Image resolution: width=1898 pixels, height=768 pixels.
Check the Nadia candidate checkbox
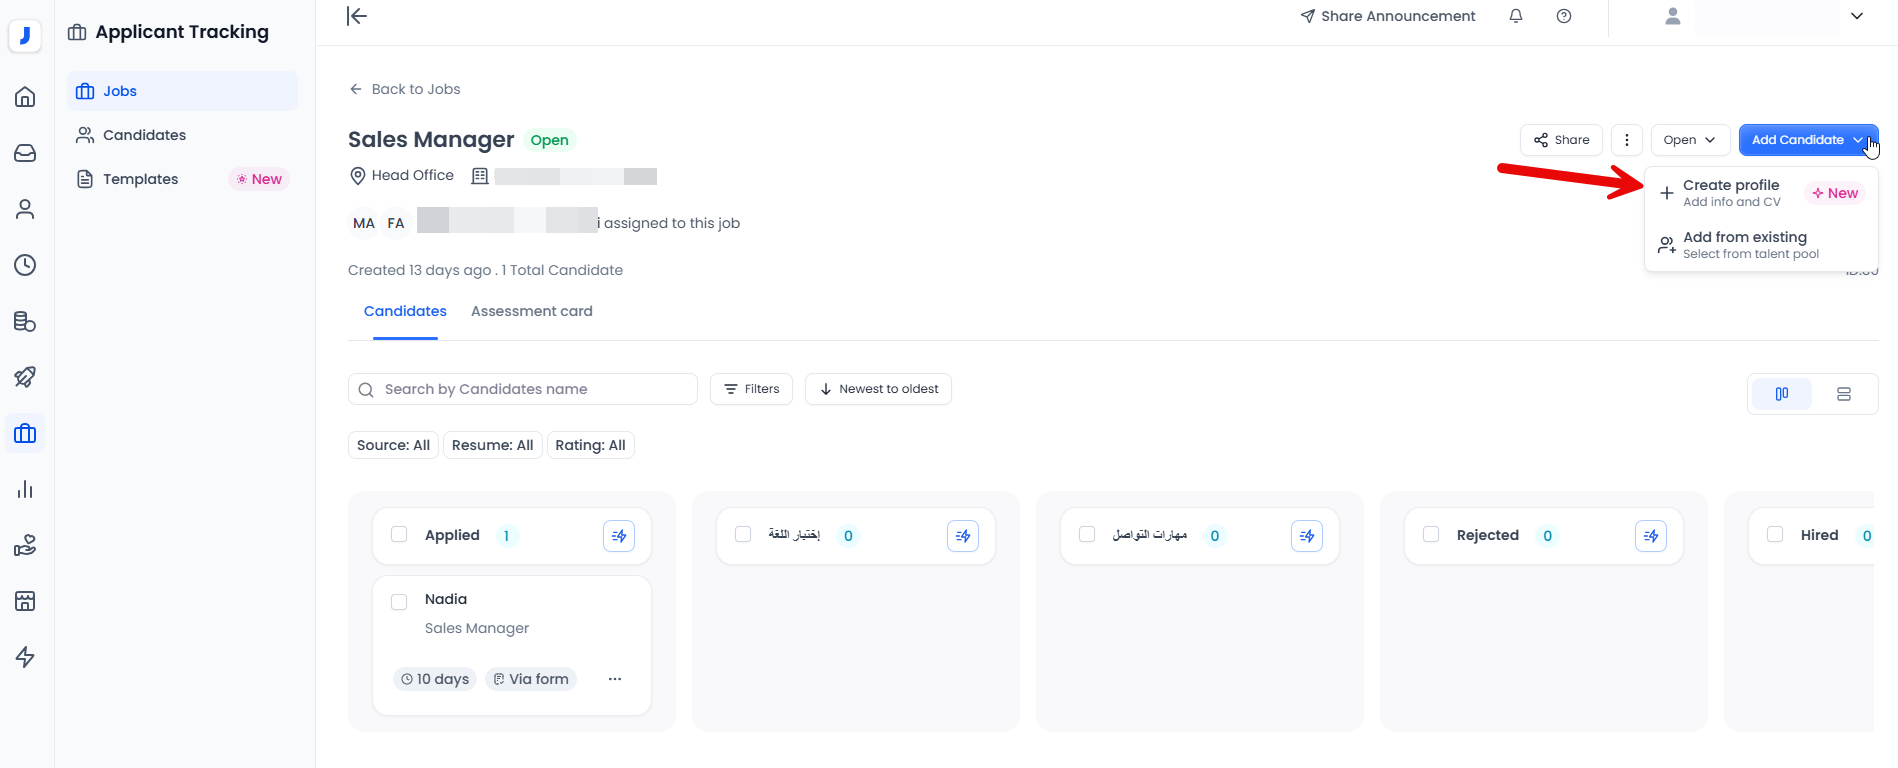(399, 602)
